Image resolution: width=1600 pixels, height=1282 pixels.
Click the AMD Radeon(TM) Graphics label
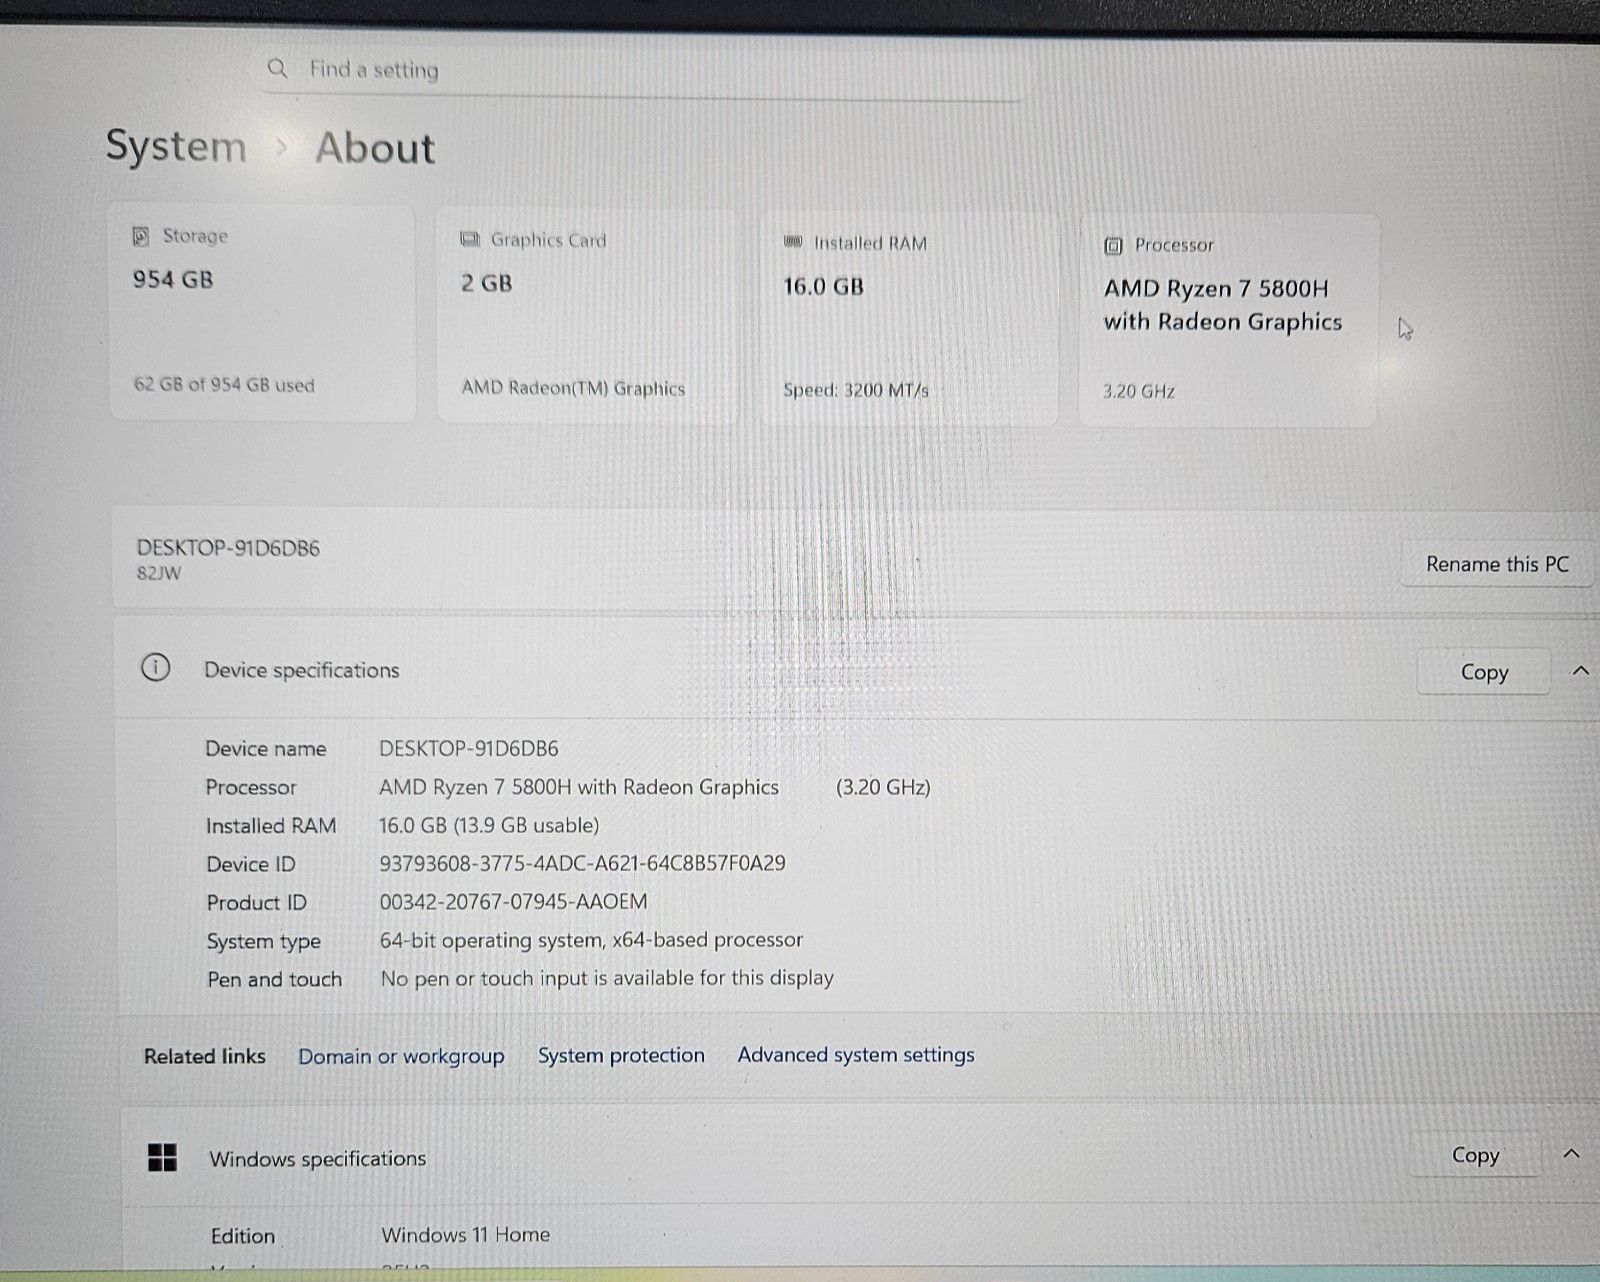[573, 388]
